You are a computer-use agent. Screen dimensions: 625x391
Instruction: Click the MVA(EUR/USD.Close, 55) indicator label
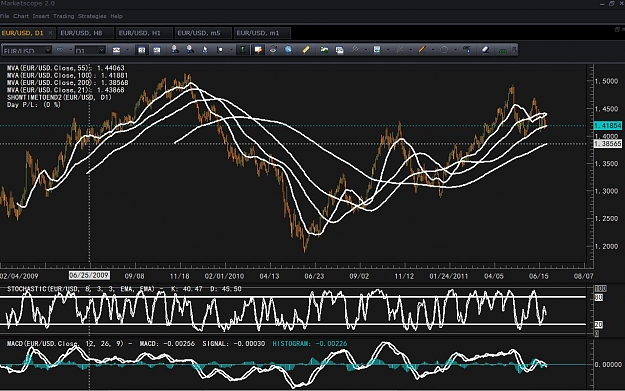(x=66, y=68)
